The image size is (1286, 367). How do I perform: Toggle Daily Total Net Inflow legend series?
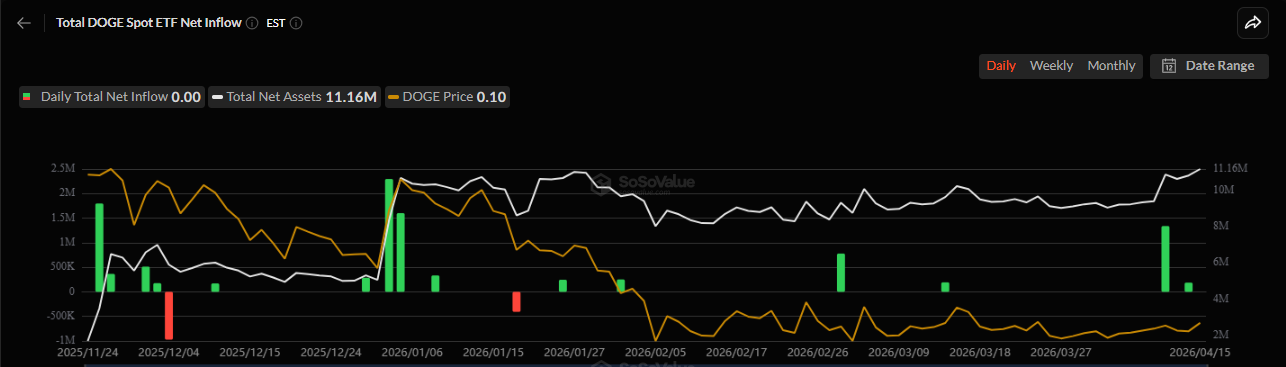pos(111,97)
